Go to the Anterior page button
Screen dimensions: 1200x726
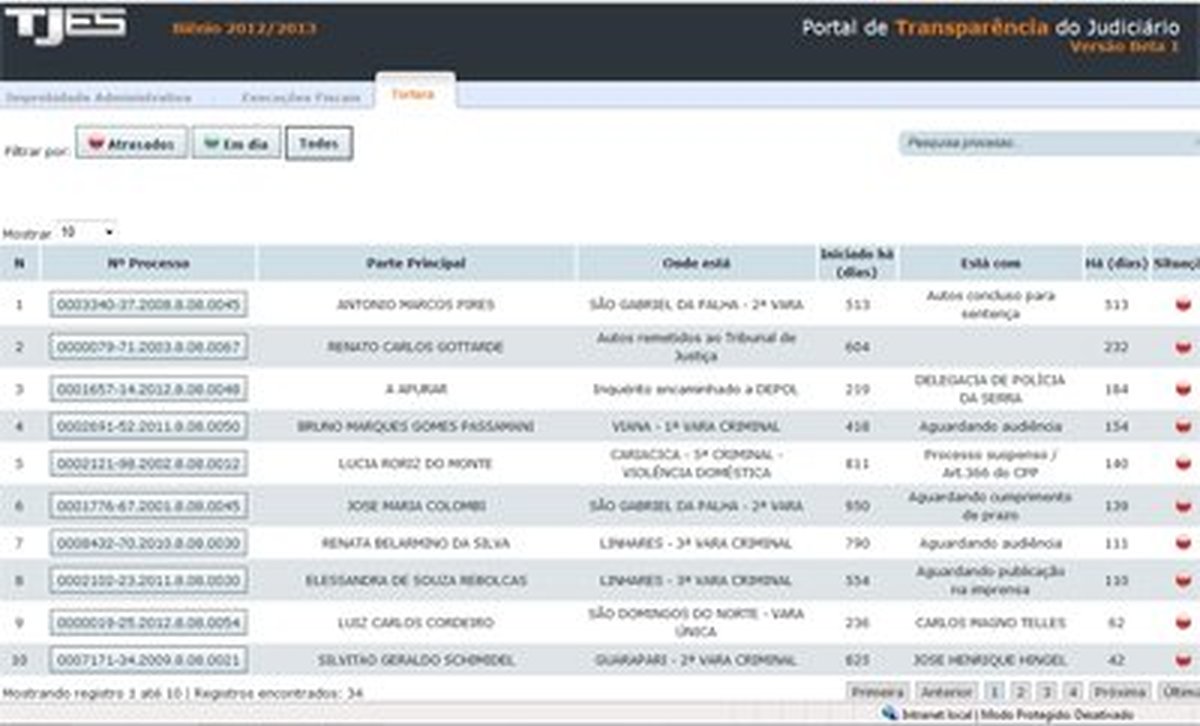point(946,692)
